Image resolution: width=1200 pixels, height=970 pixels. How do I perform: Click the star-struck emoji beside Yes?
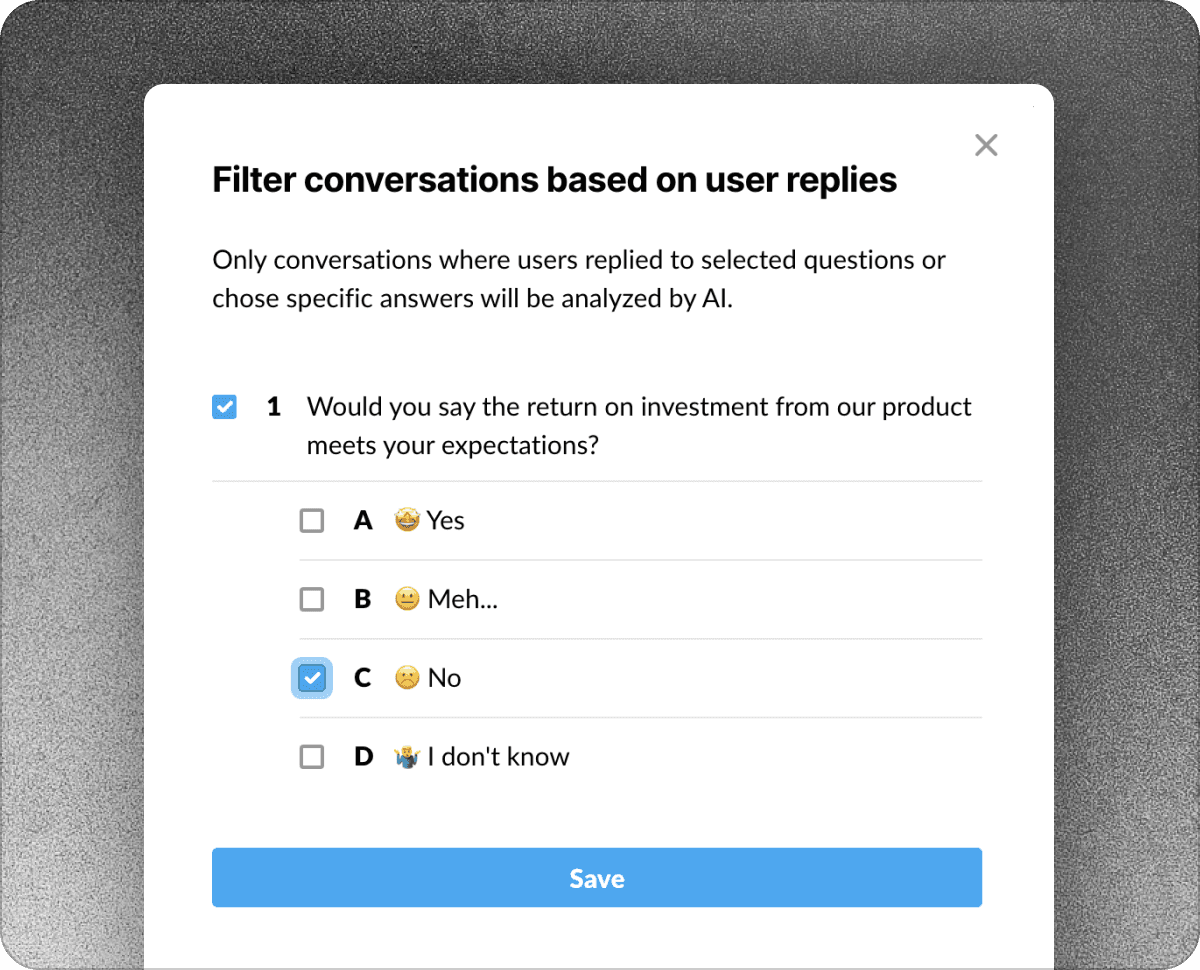coord(409,520)
